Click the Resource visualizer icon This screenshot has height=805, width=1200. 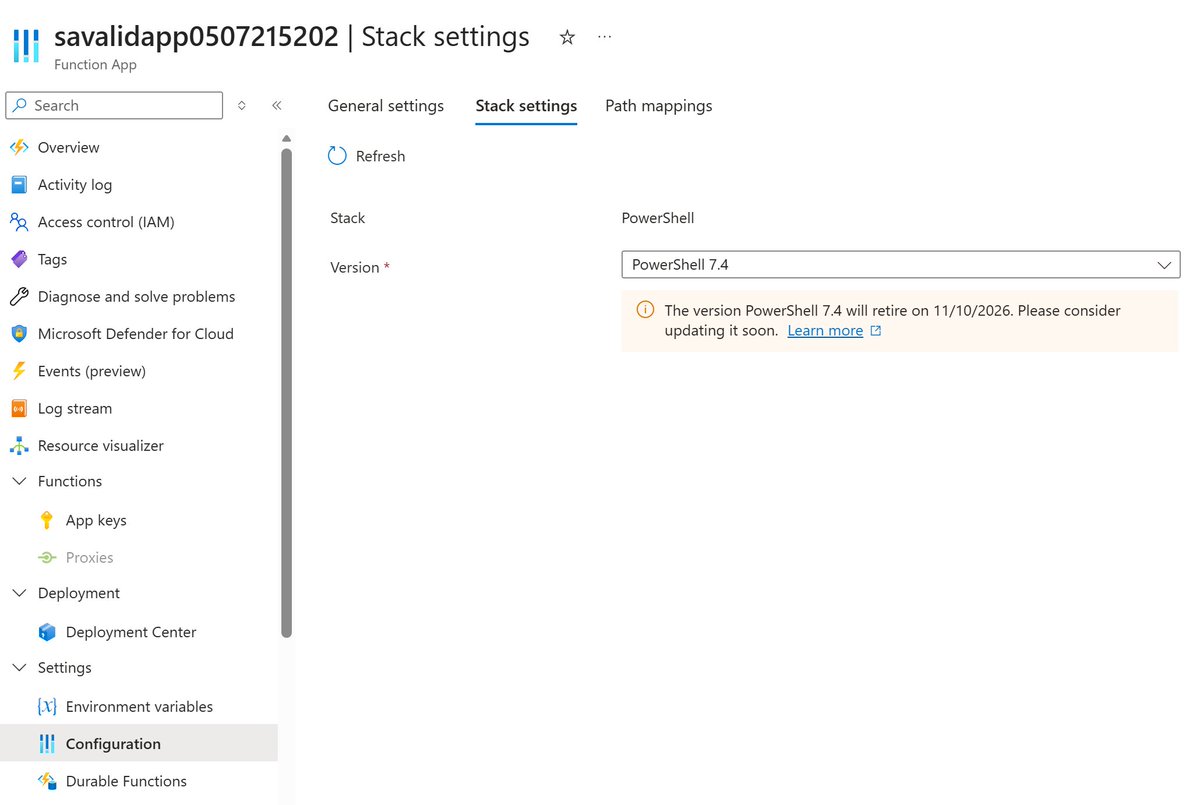[x=19, y=446]
